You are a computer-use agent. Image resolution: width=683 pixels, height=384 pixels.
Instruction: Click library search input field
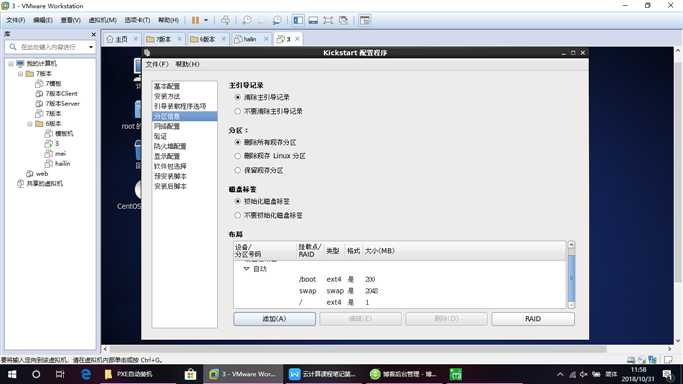[49, 47]
